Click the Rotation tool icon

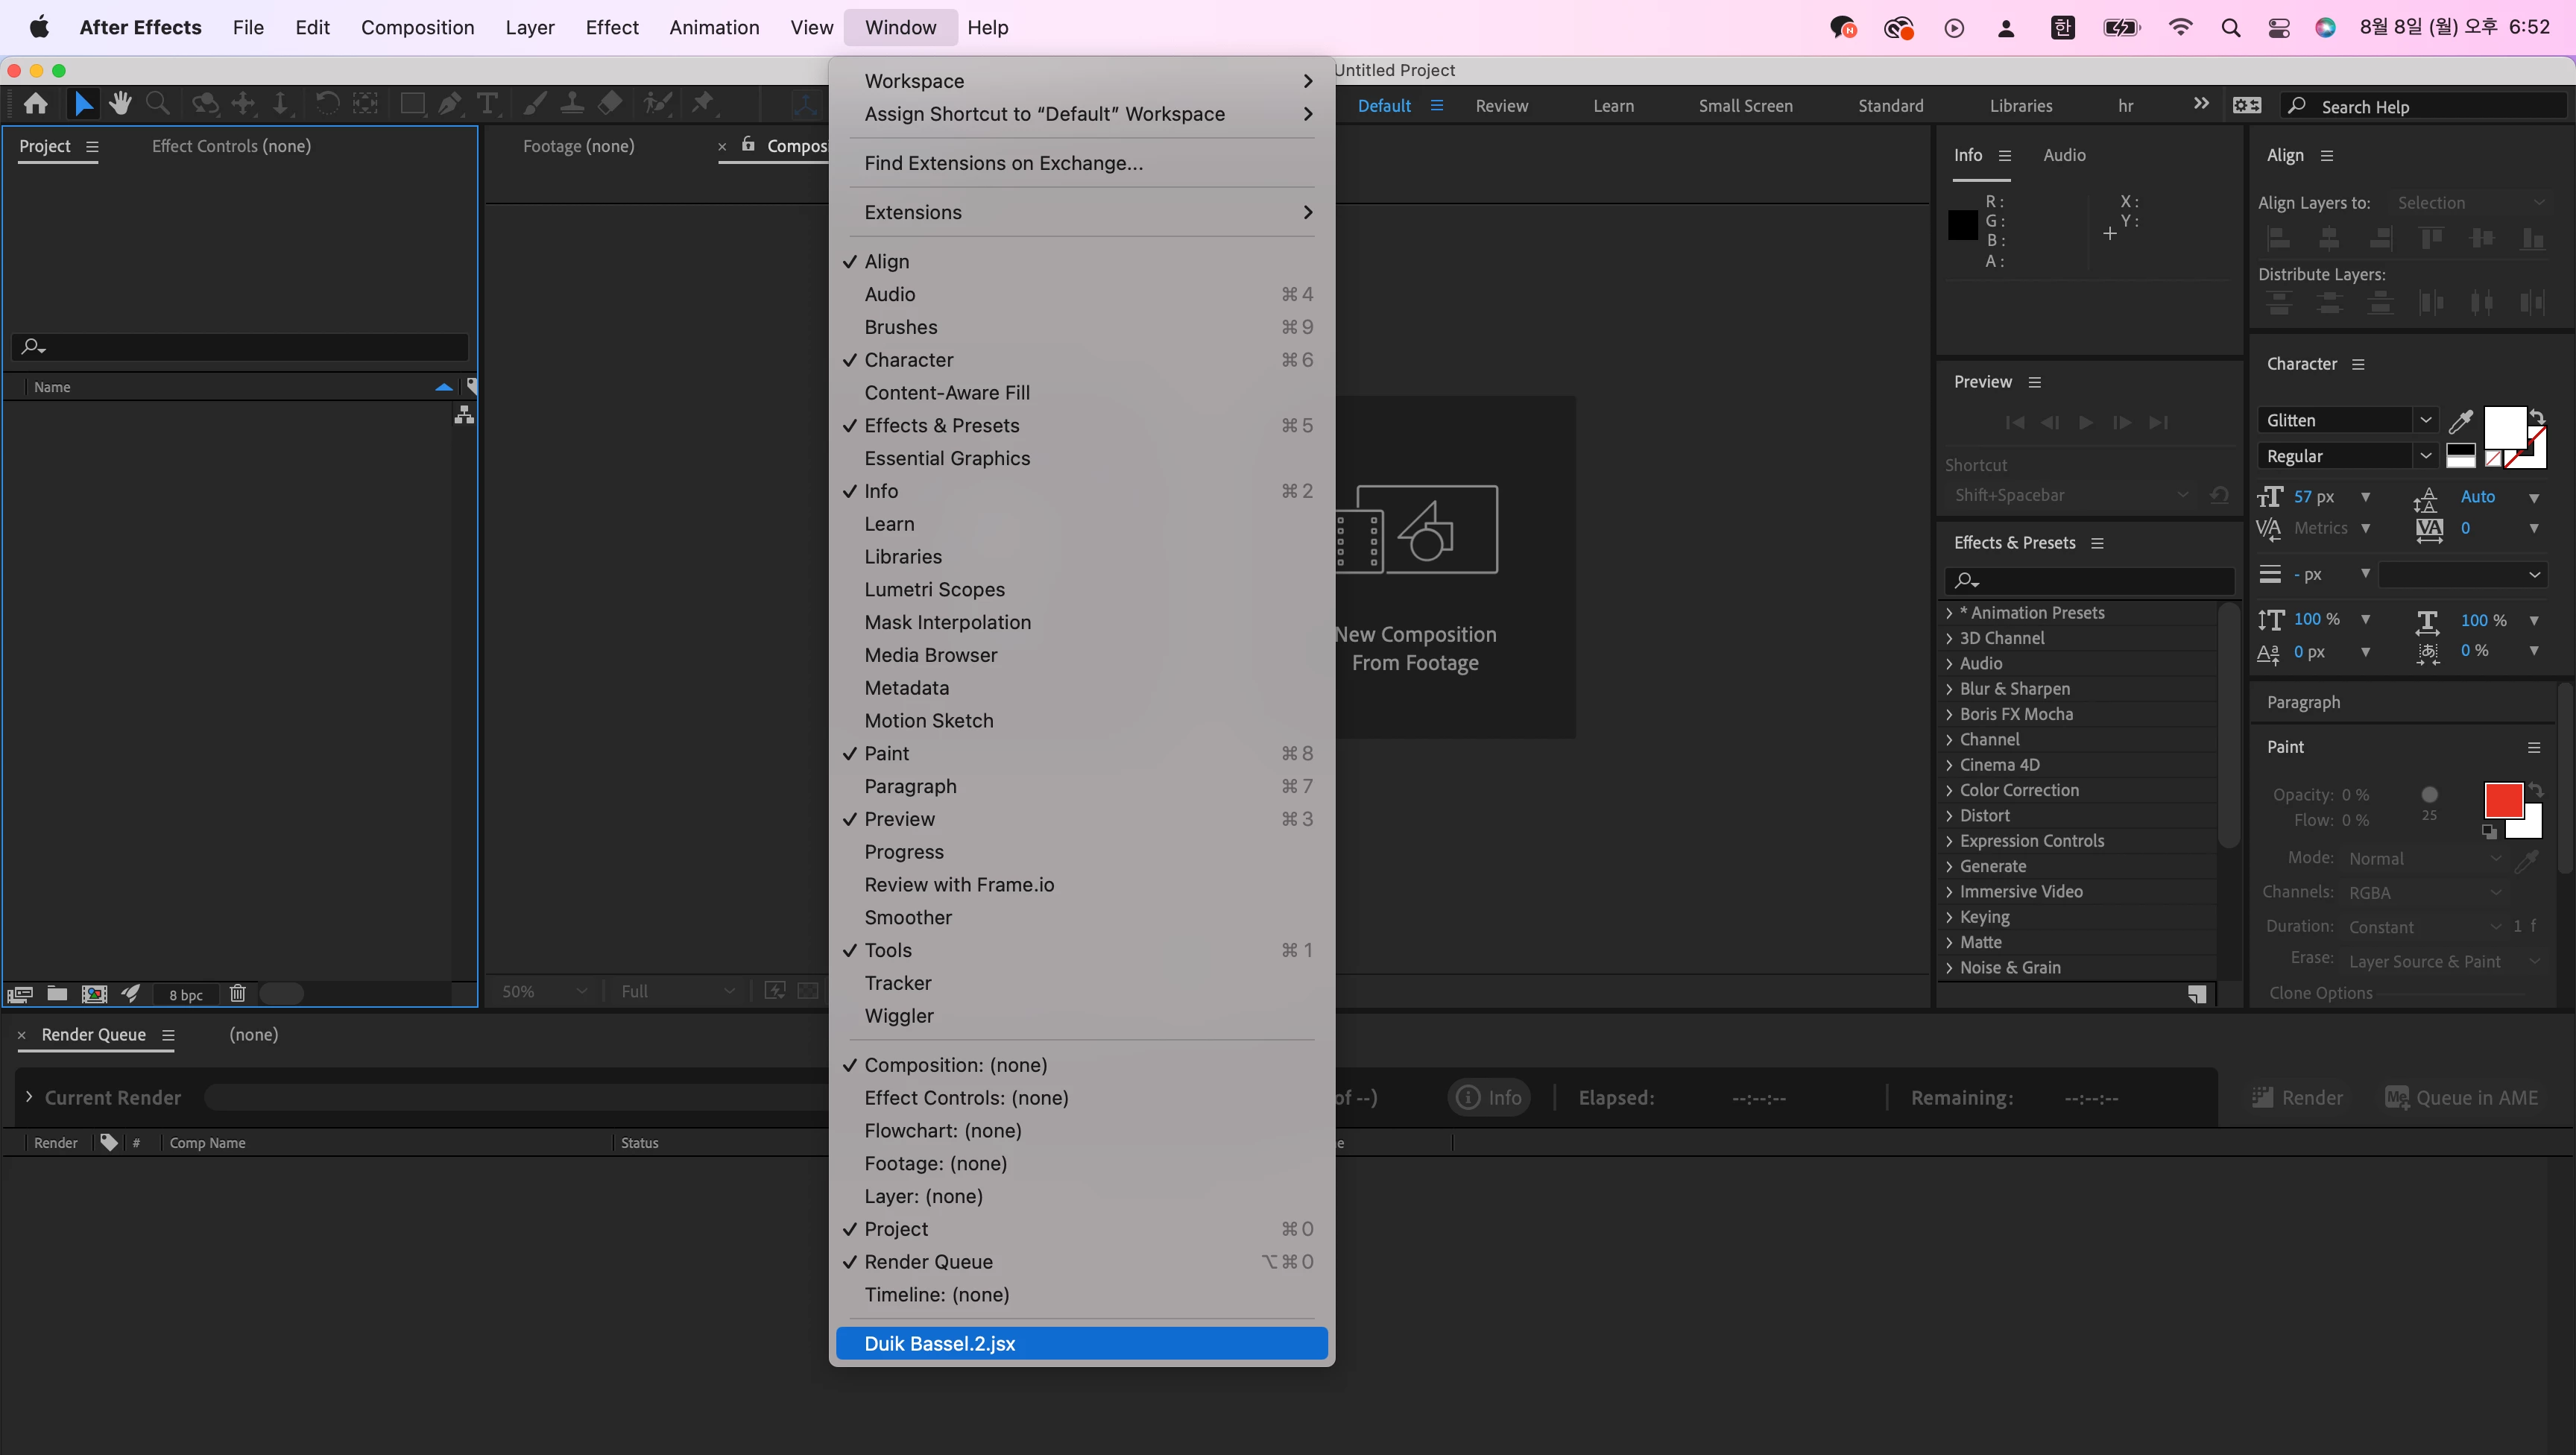click(327, 103)
